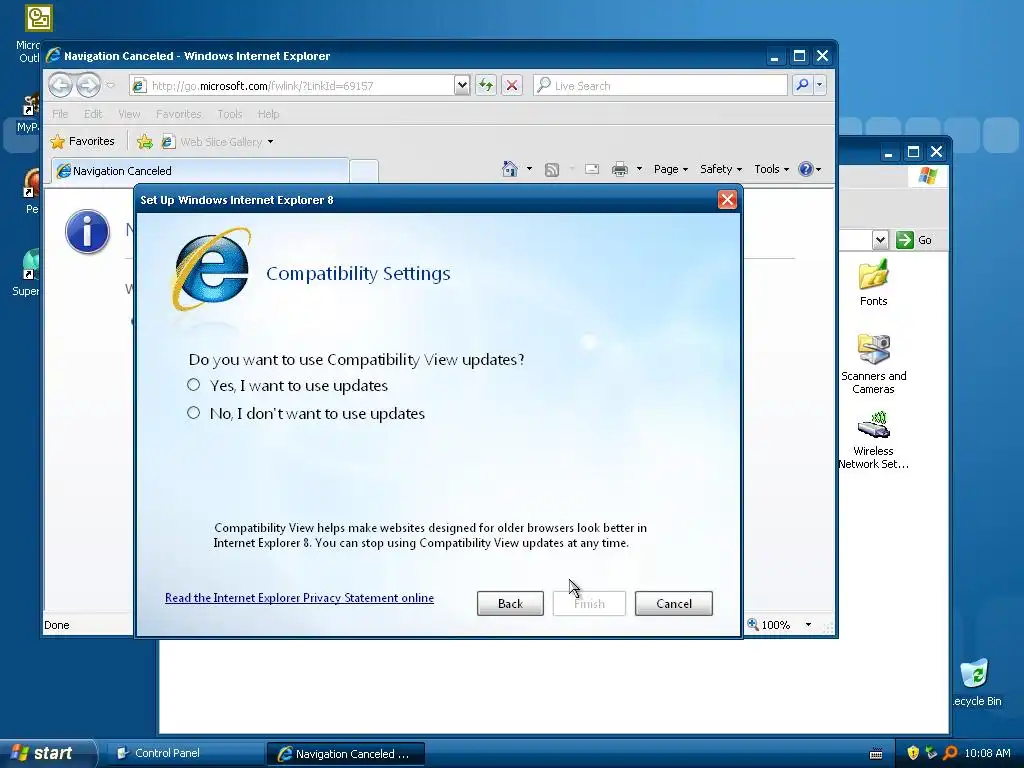This screenshot has width=1024, height=768.
Task: Click the Go button in Control Panel
Action: (x=914, y=240)
